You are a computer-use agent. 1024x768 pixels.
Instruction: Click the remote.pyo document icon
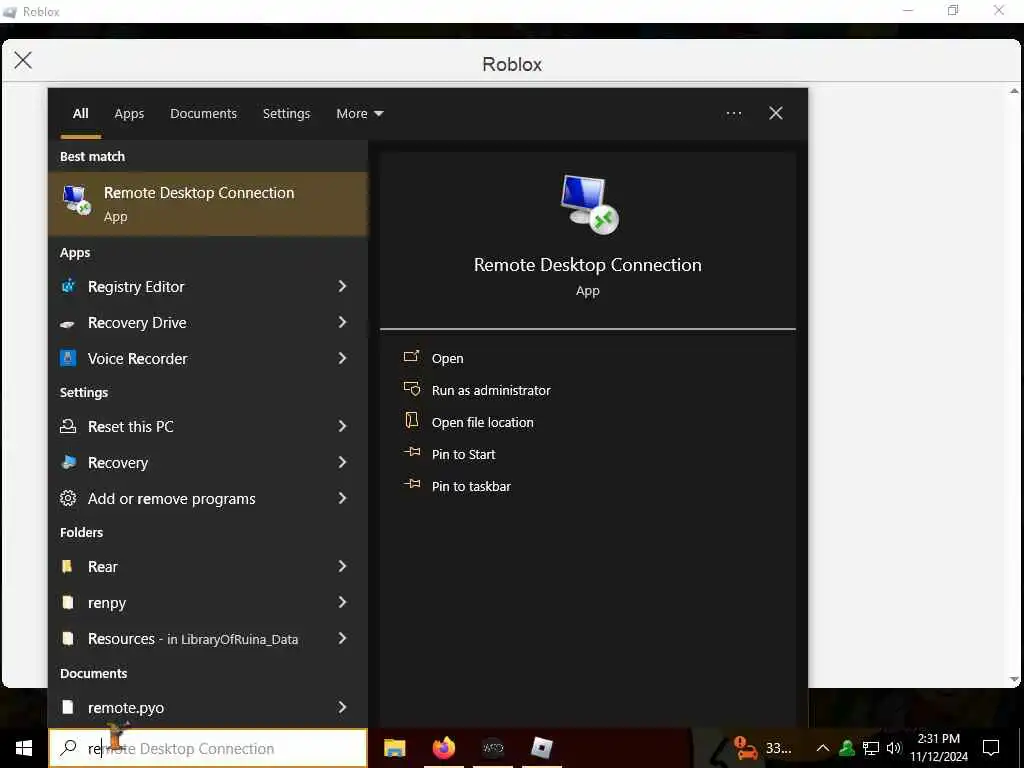pos(67,707)
